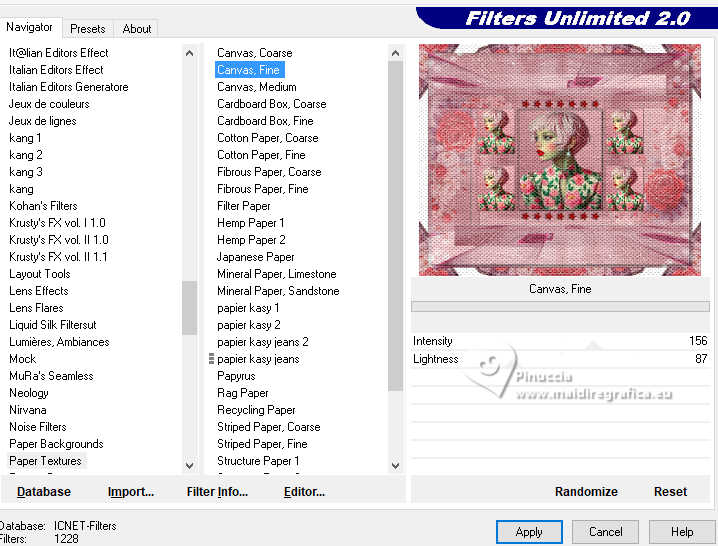This screenshot has width=718, height=546.
Task: Select Liquid Silk Filtersut category
Action: coord(53,325)
